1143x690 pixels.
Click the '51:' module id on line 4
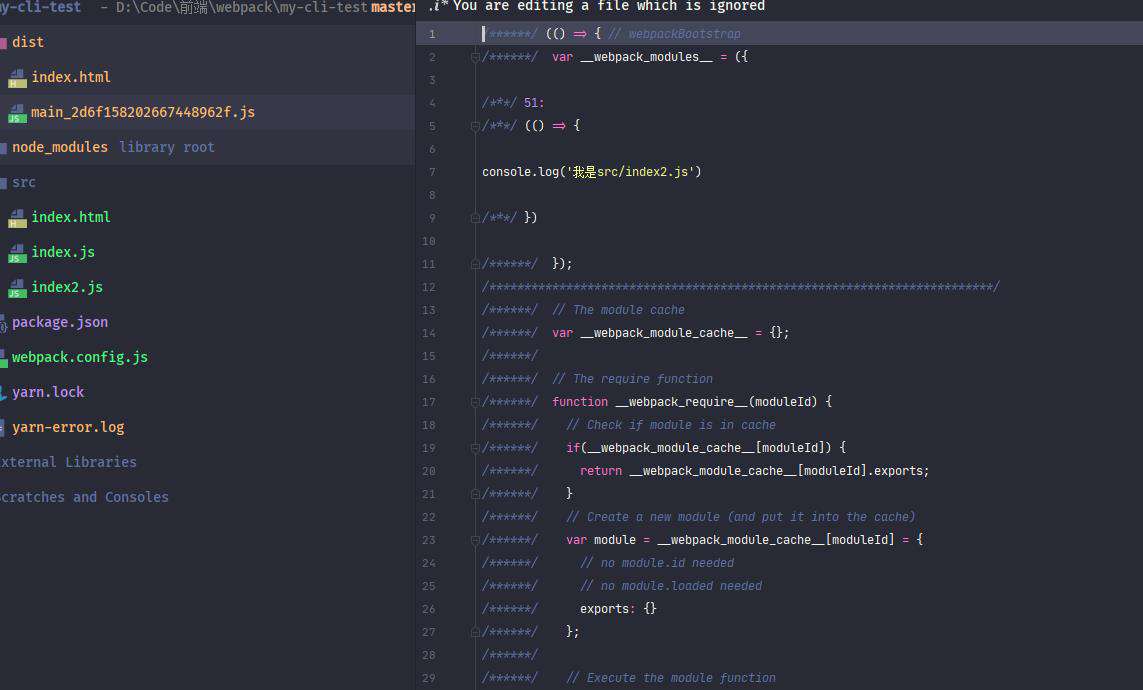tap(534, 103)
